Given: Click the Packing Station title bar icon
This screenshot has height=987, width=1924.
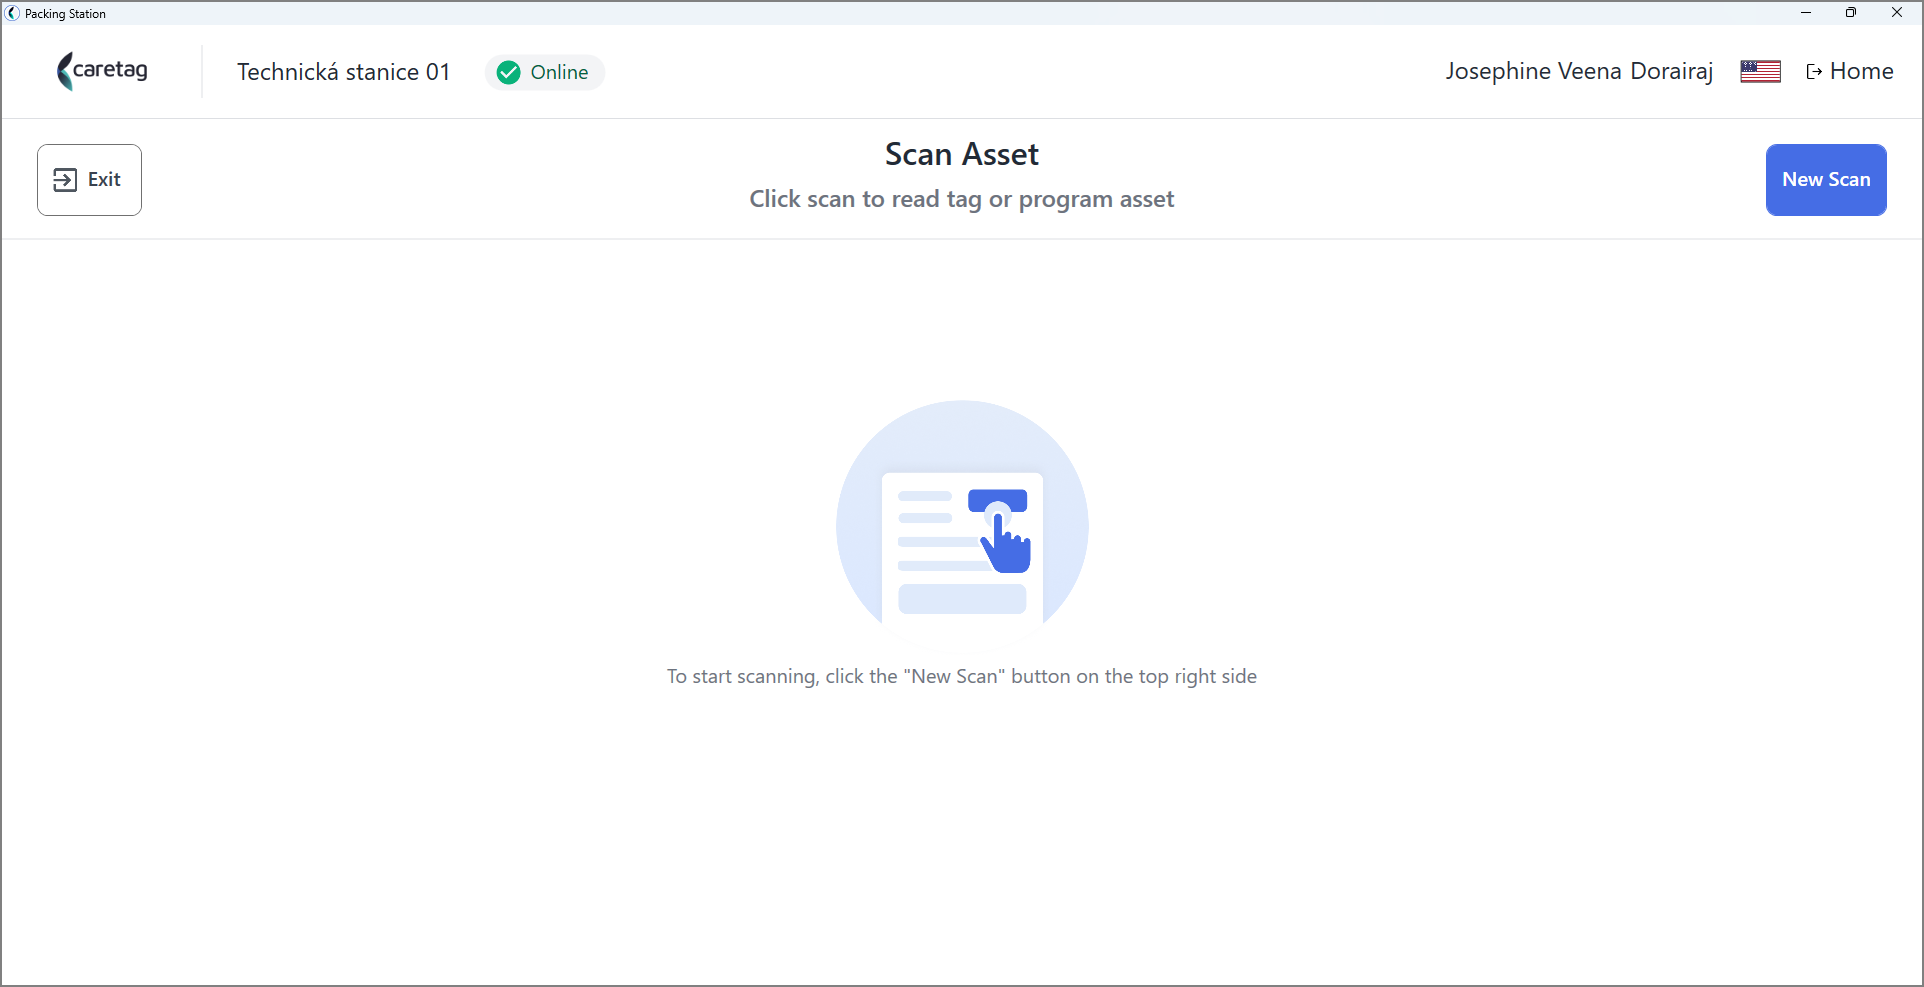Looking at the screenshot, I should tap(12, 13).
